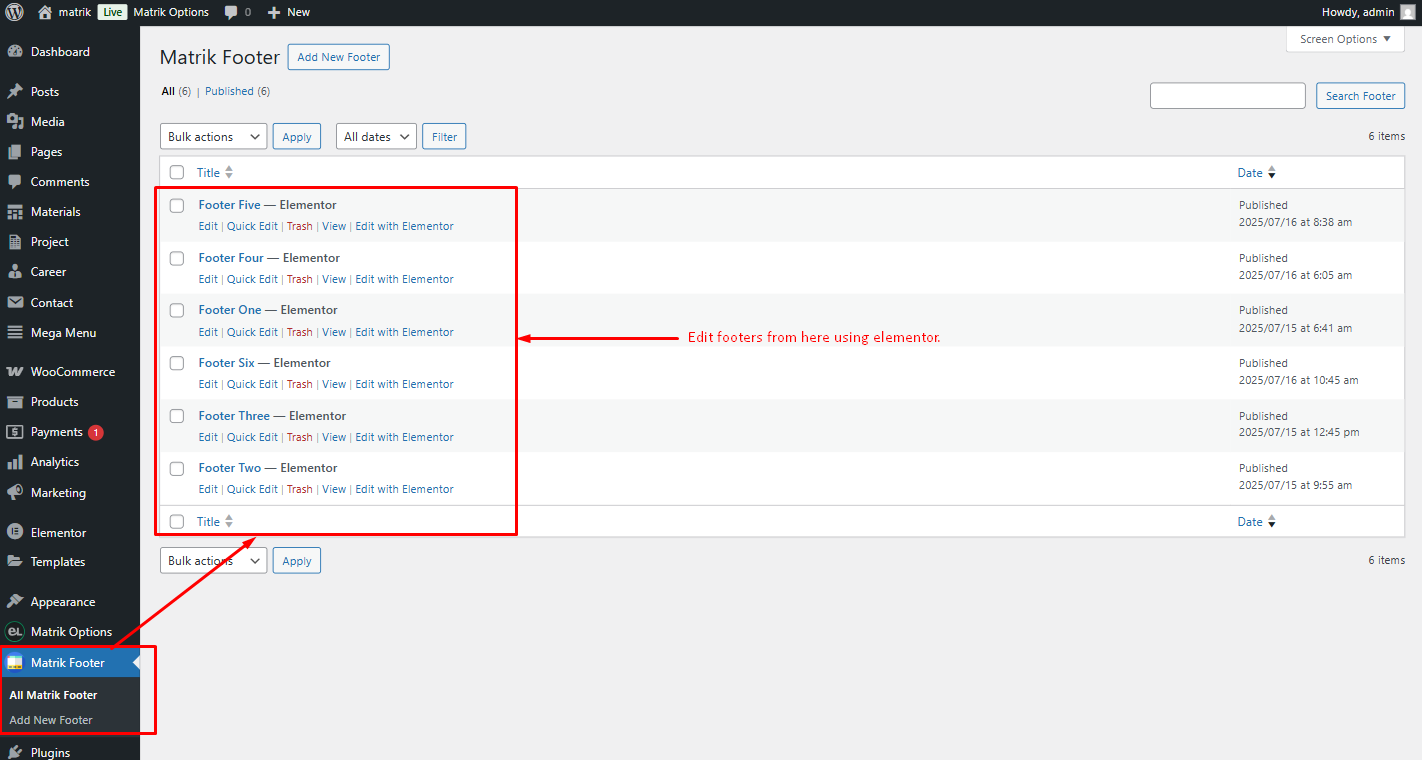Click the Payments notification badge showing 1

point(96,433)
